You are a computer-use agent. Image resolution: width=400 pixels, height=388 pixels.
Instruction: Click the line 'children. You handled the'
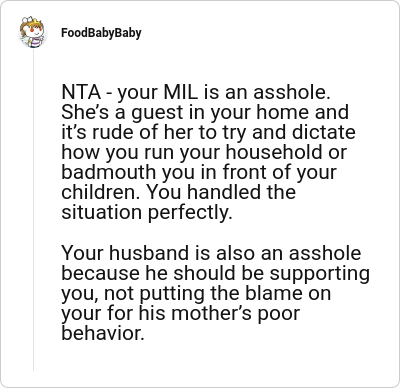point(179,192)
